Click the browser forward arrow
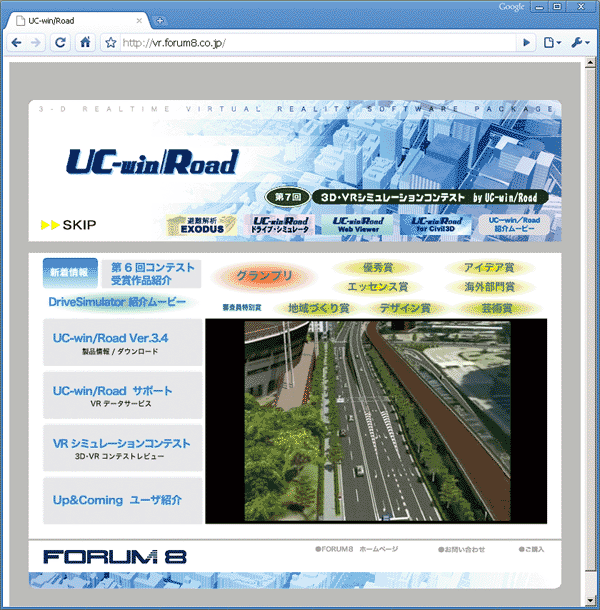The image size is (600, 610). (35, 42)
